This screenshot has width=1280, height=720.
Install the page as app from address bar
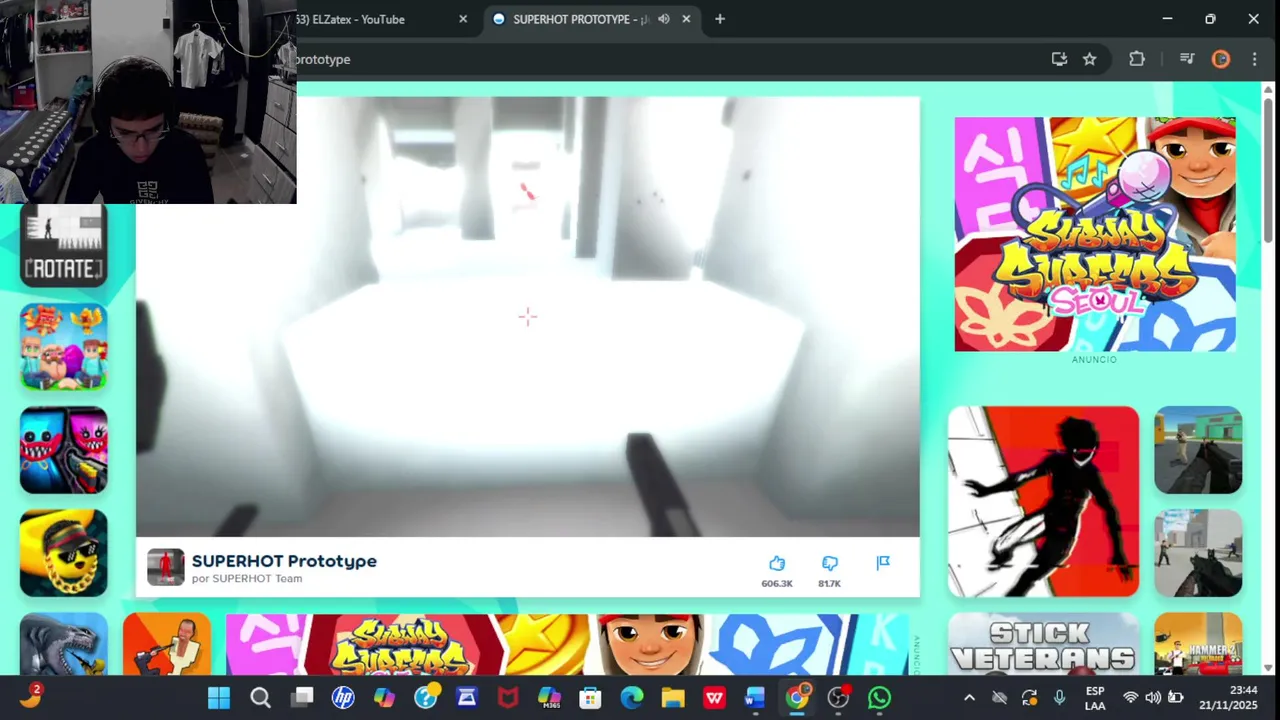[x=1059, y=59]
